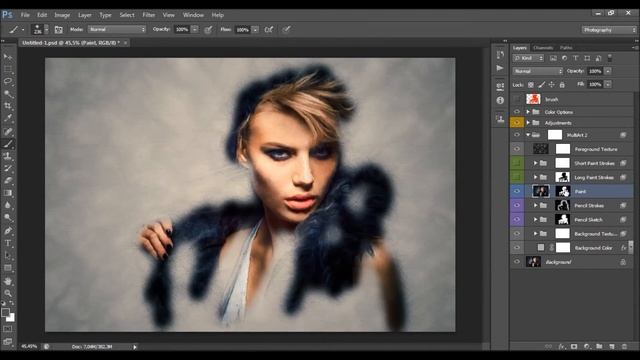Switch to the Paths tab
Viewport: 640px width, 360px height.
[566, 48]
